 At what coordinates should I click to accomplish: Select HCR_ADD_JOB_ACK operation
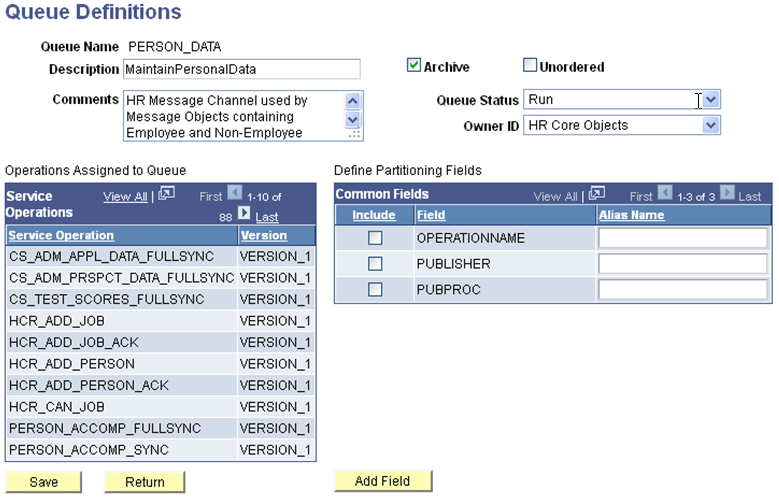[x=160, y=342]
